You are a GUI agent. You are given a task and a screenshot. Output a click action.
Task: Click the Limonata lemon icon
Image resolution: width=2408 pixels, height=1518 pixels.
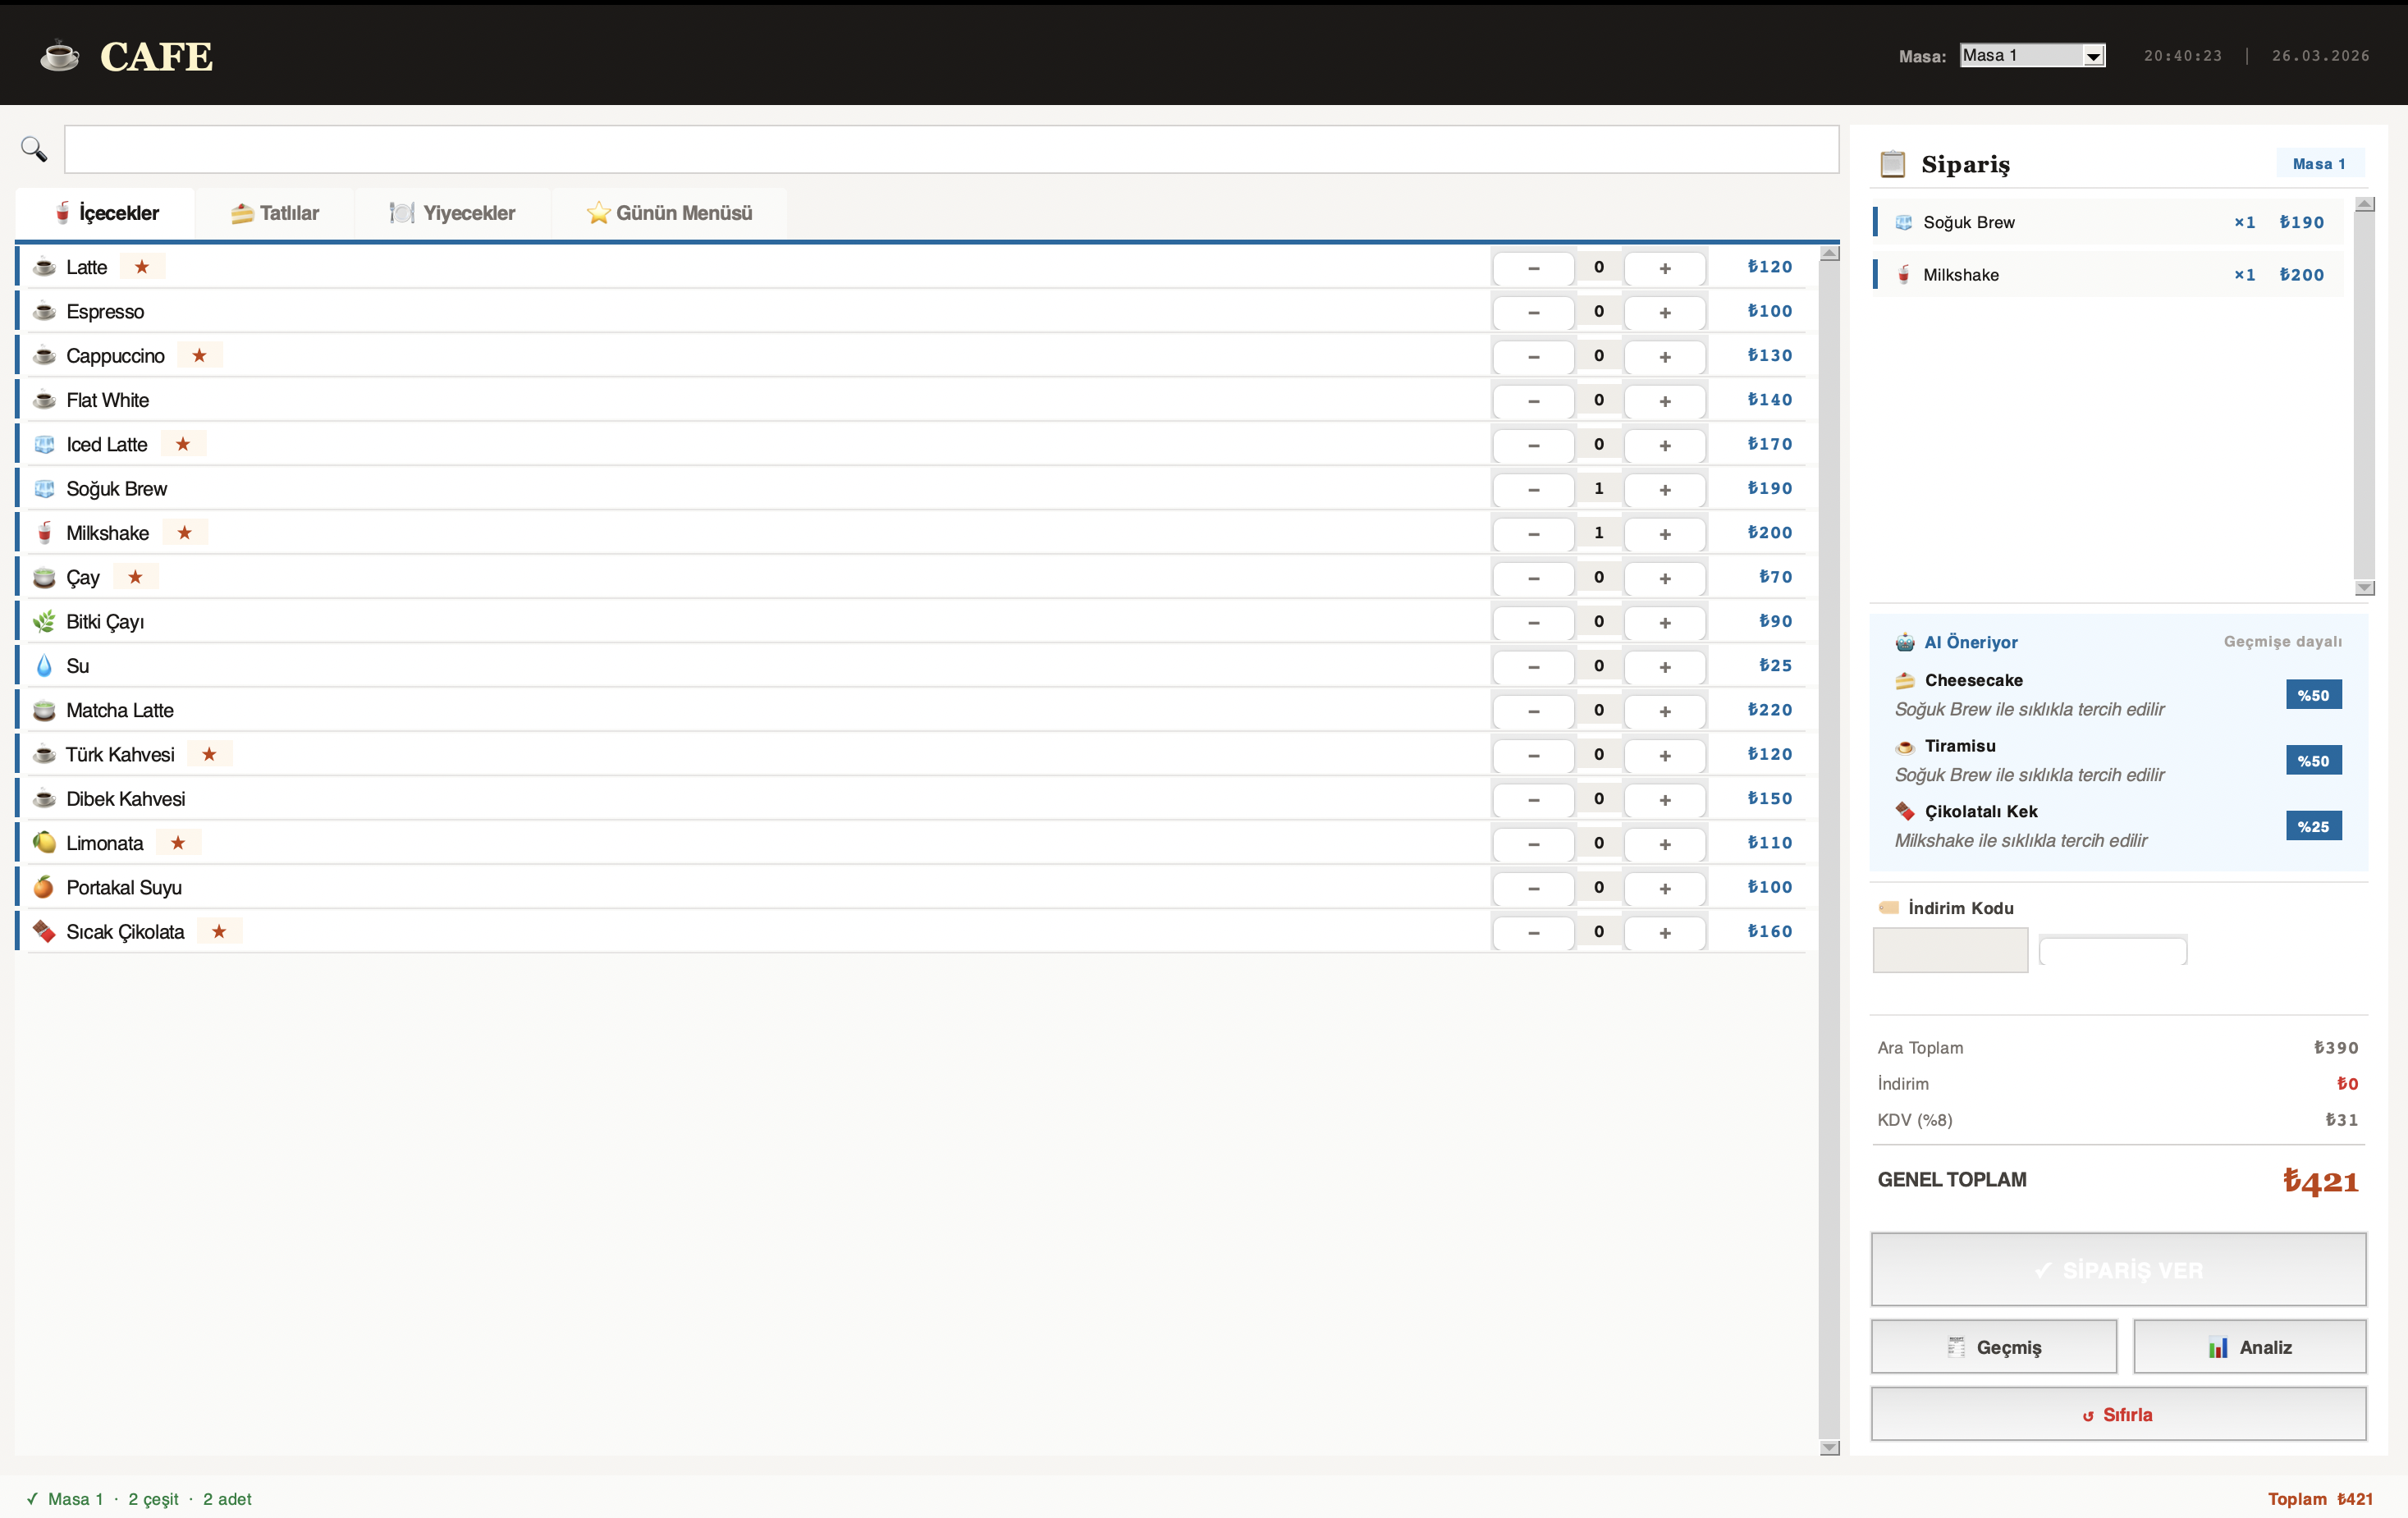(44, 843)
